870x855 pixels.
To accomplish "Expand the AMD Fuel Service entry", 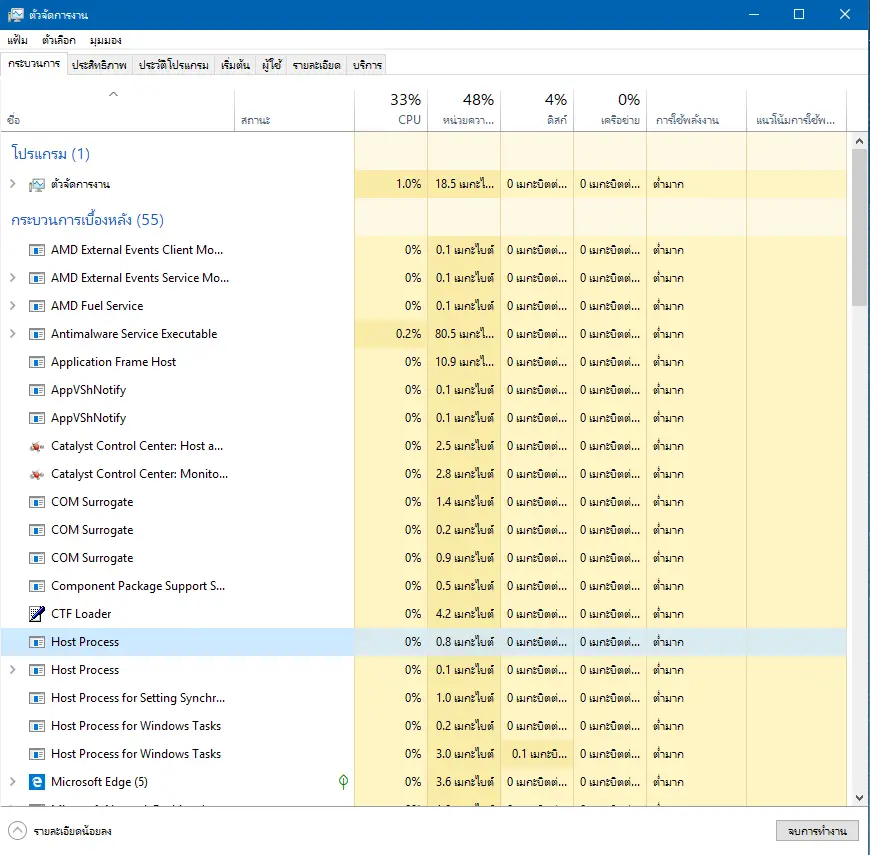I will click(x=13, y=306).
